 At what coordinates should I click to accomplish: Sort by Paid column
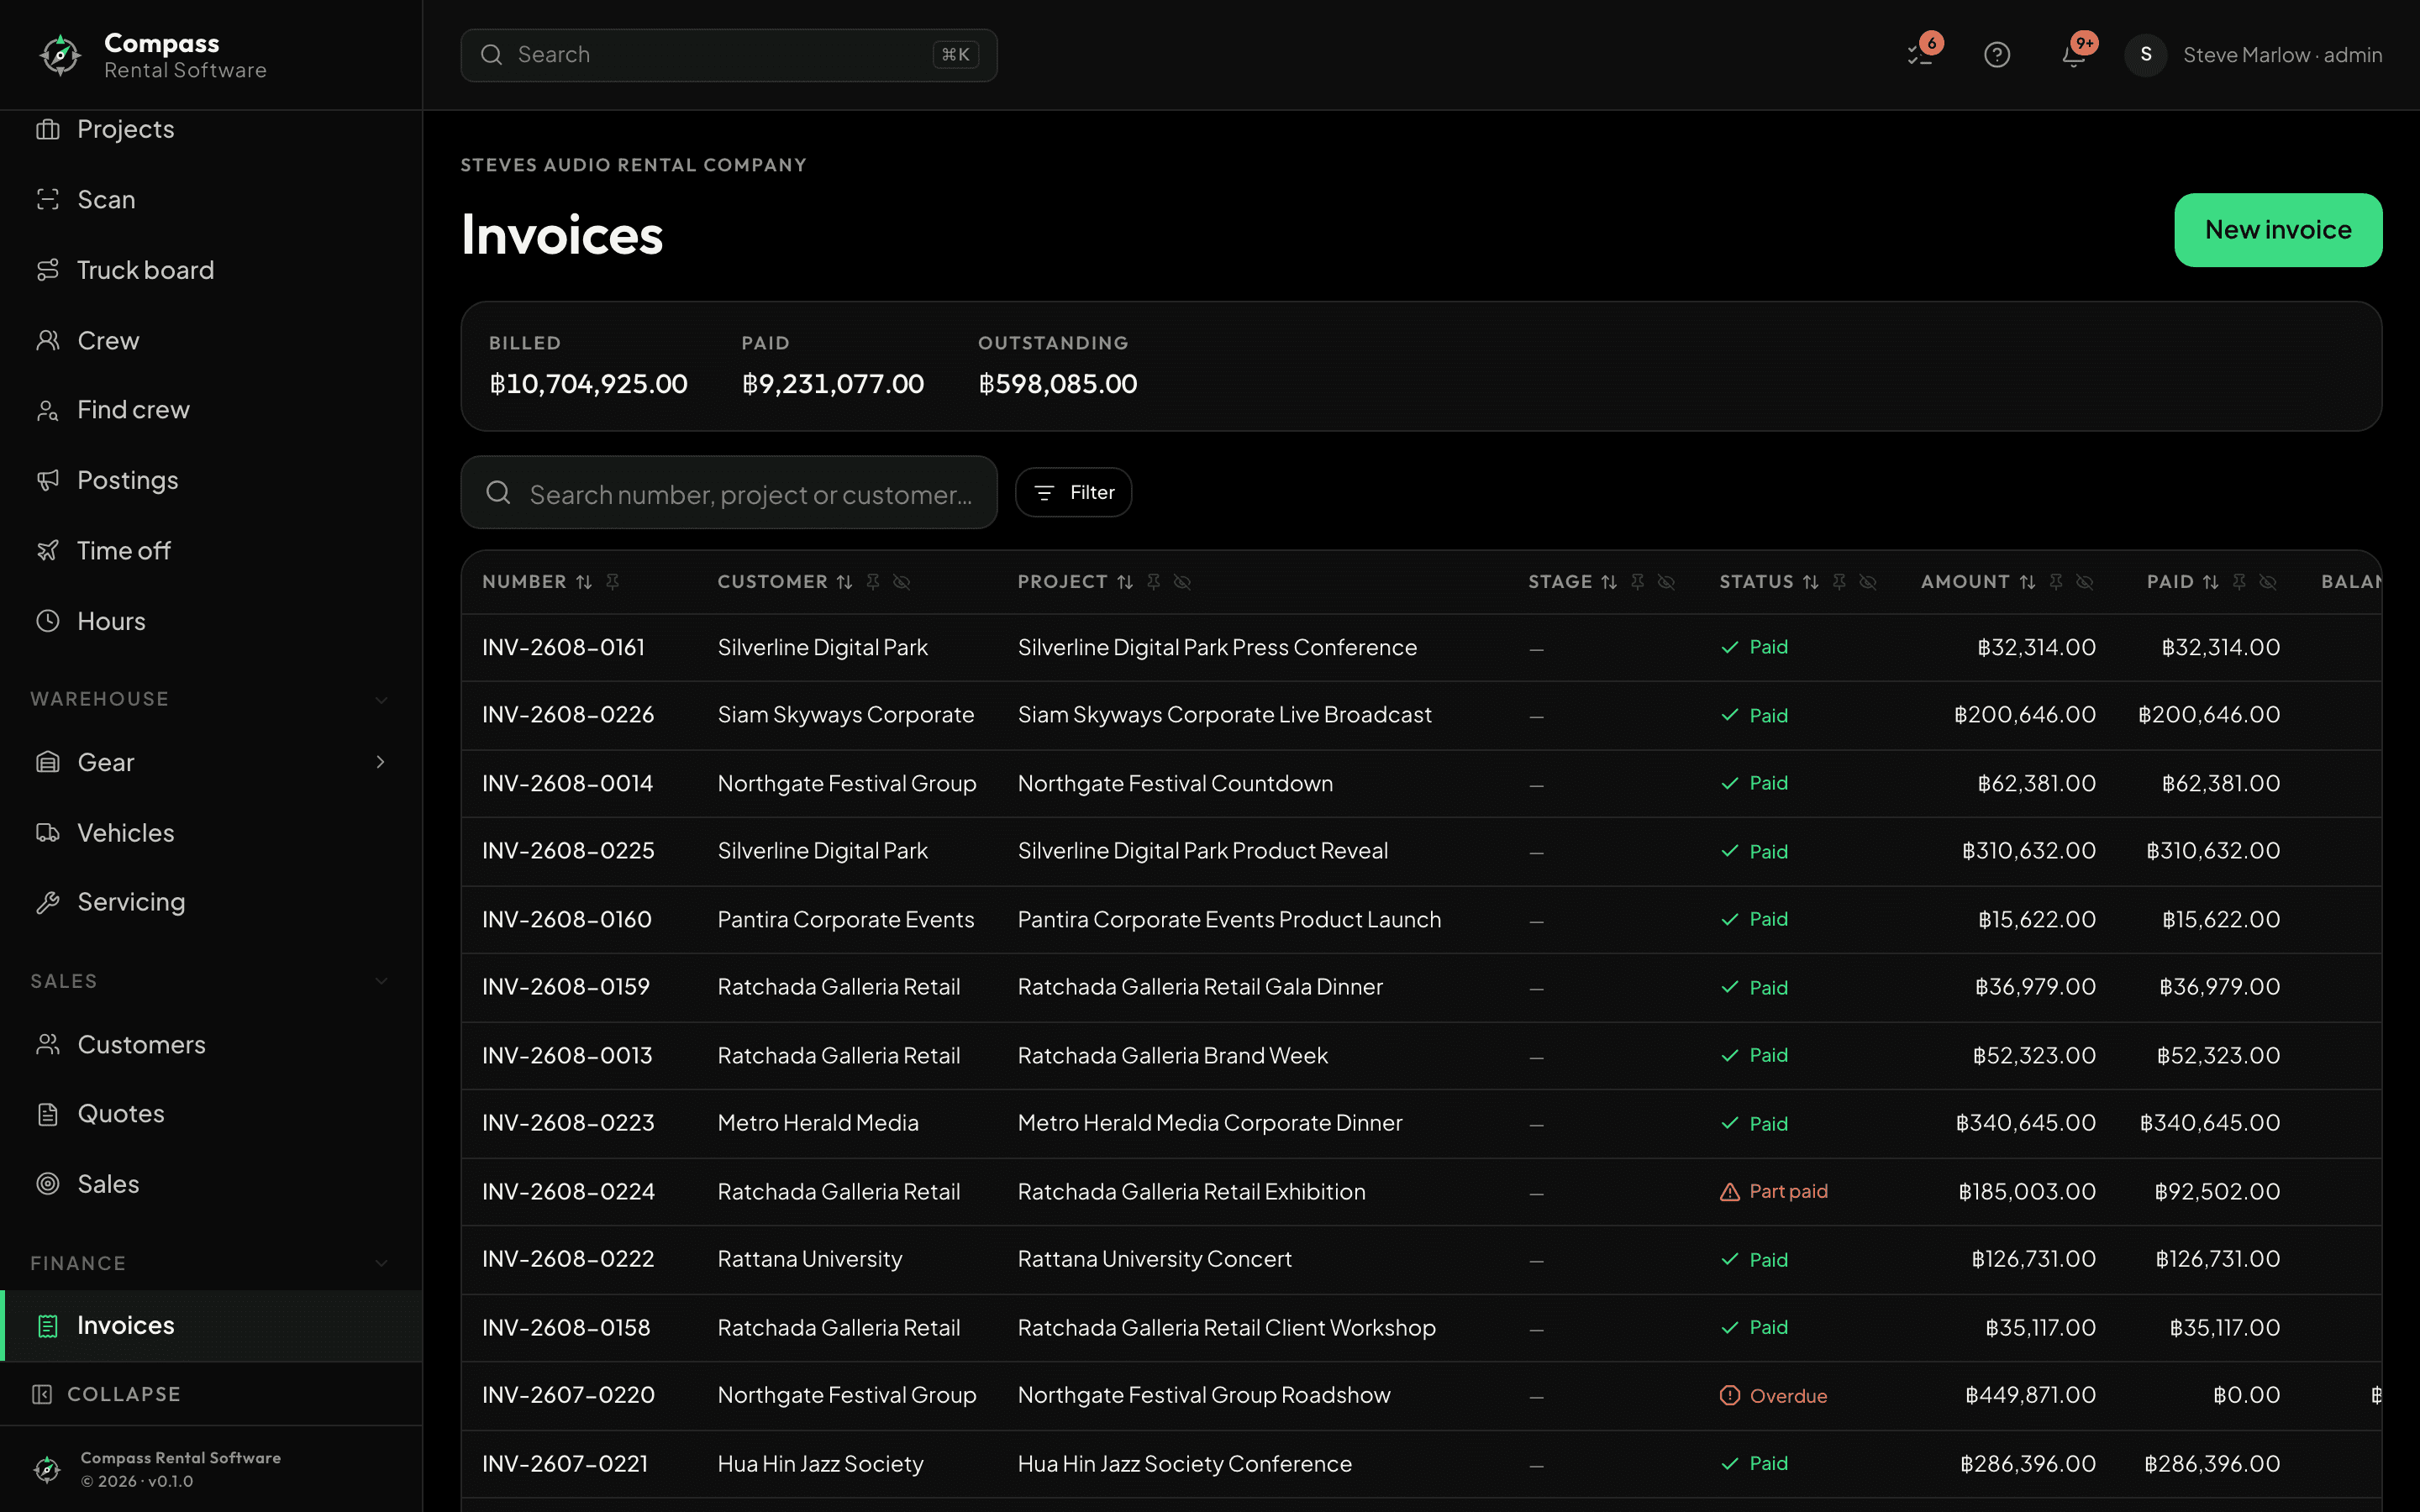[x=2211, y=582]
